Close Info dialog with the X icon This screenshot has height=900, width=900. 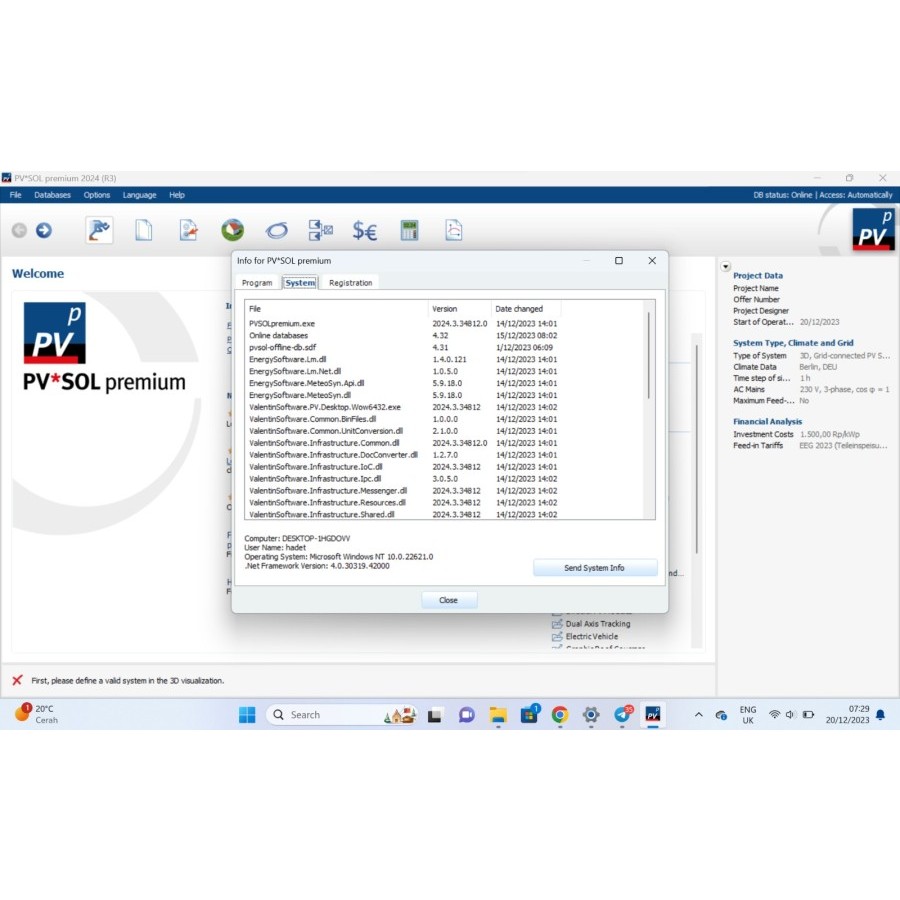click(652, 261)
